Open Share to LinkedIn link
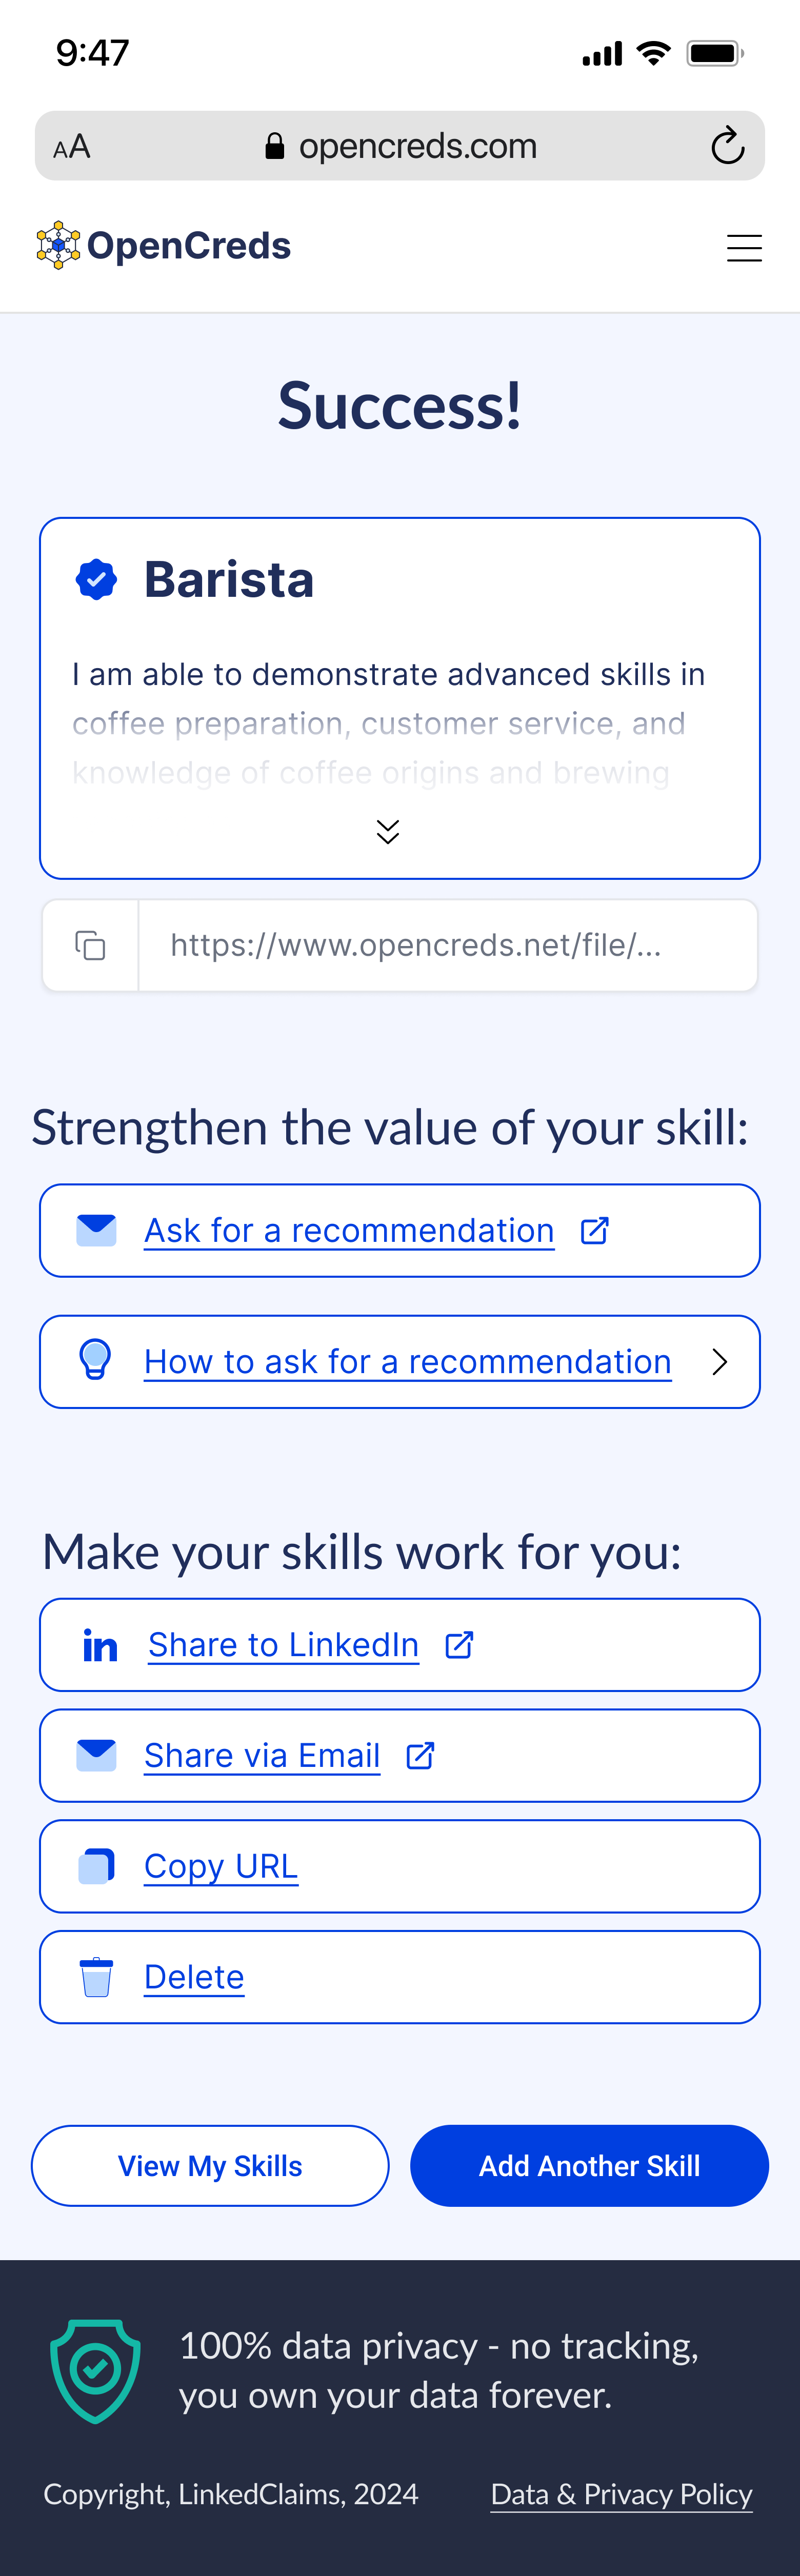Viewport: 800px width, 2576px height. (283, 1645)
